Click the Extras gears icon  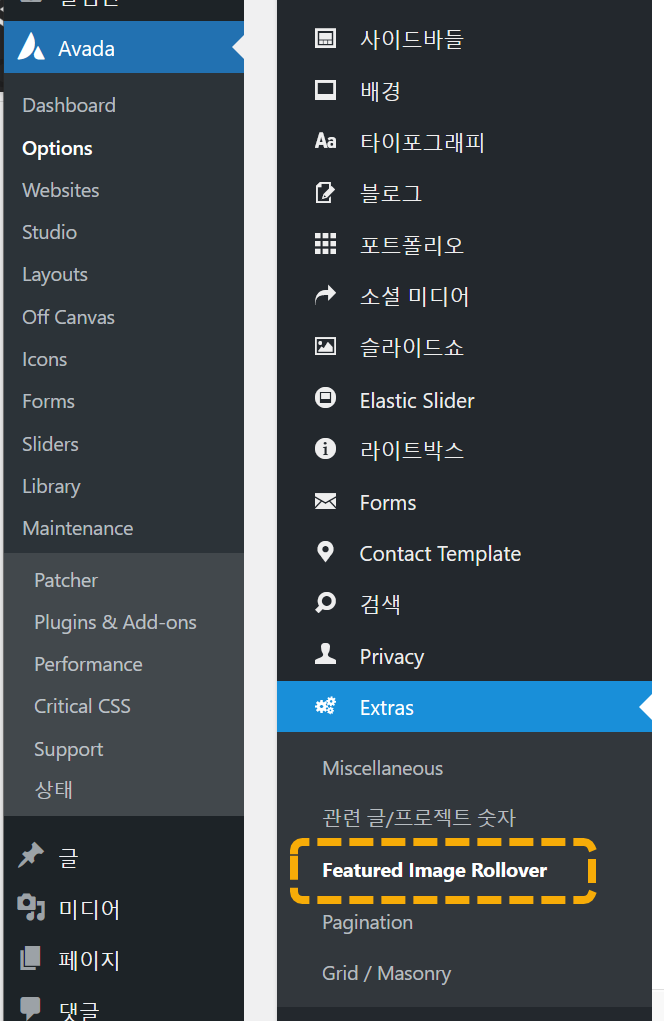(x=325, y=706)
